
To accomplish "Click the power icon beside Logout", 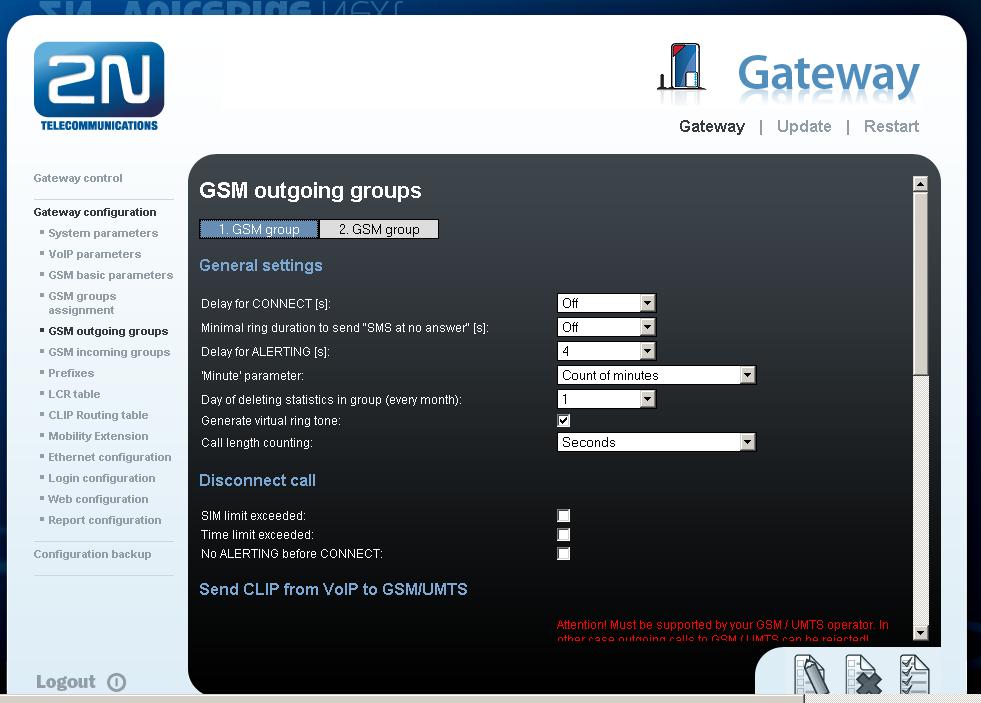I will [x=116, y=682].
